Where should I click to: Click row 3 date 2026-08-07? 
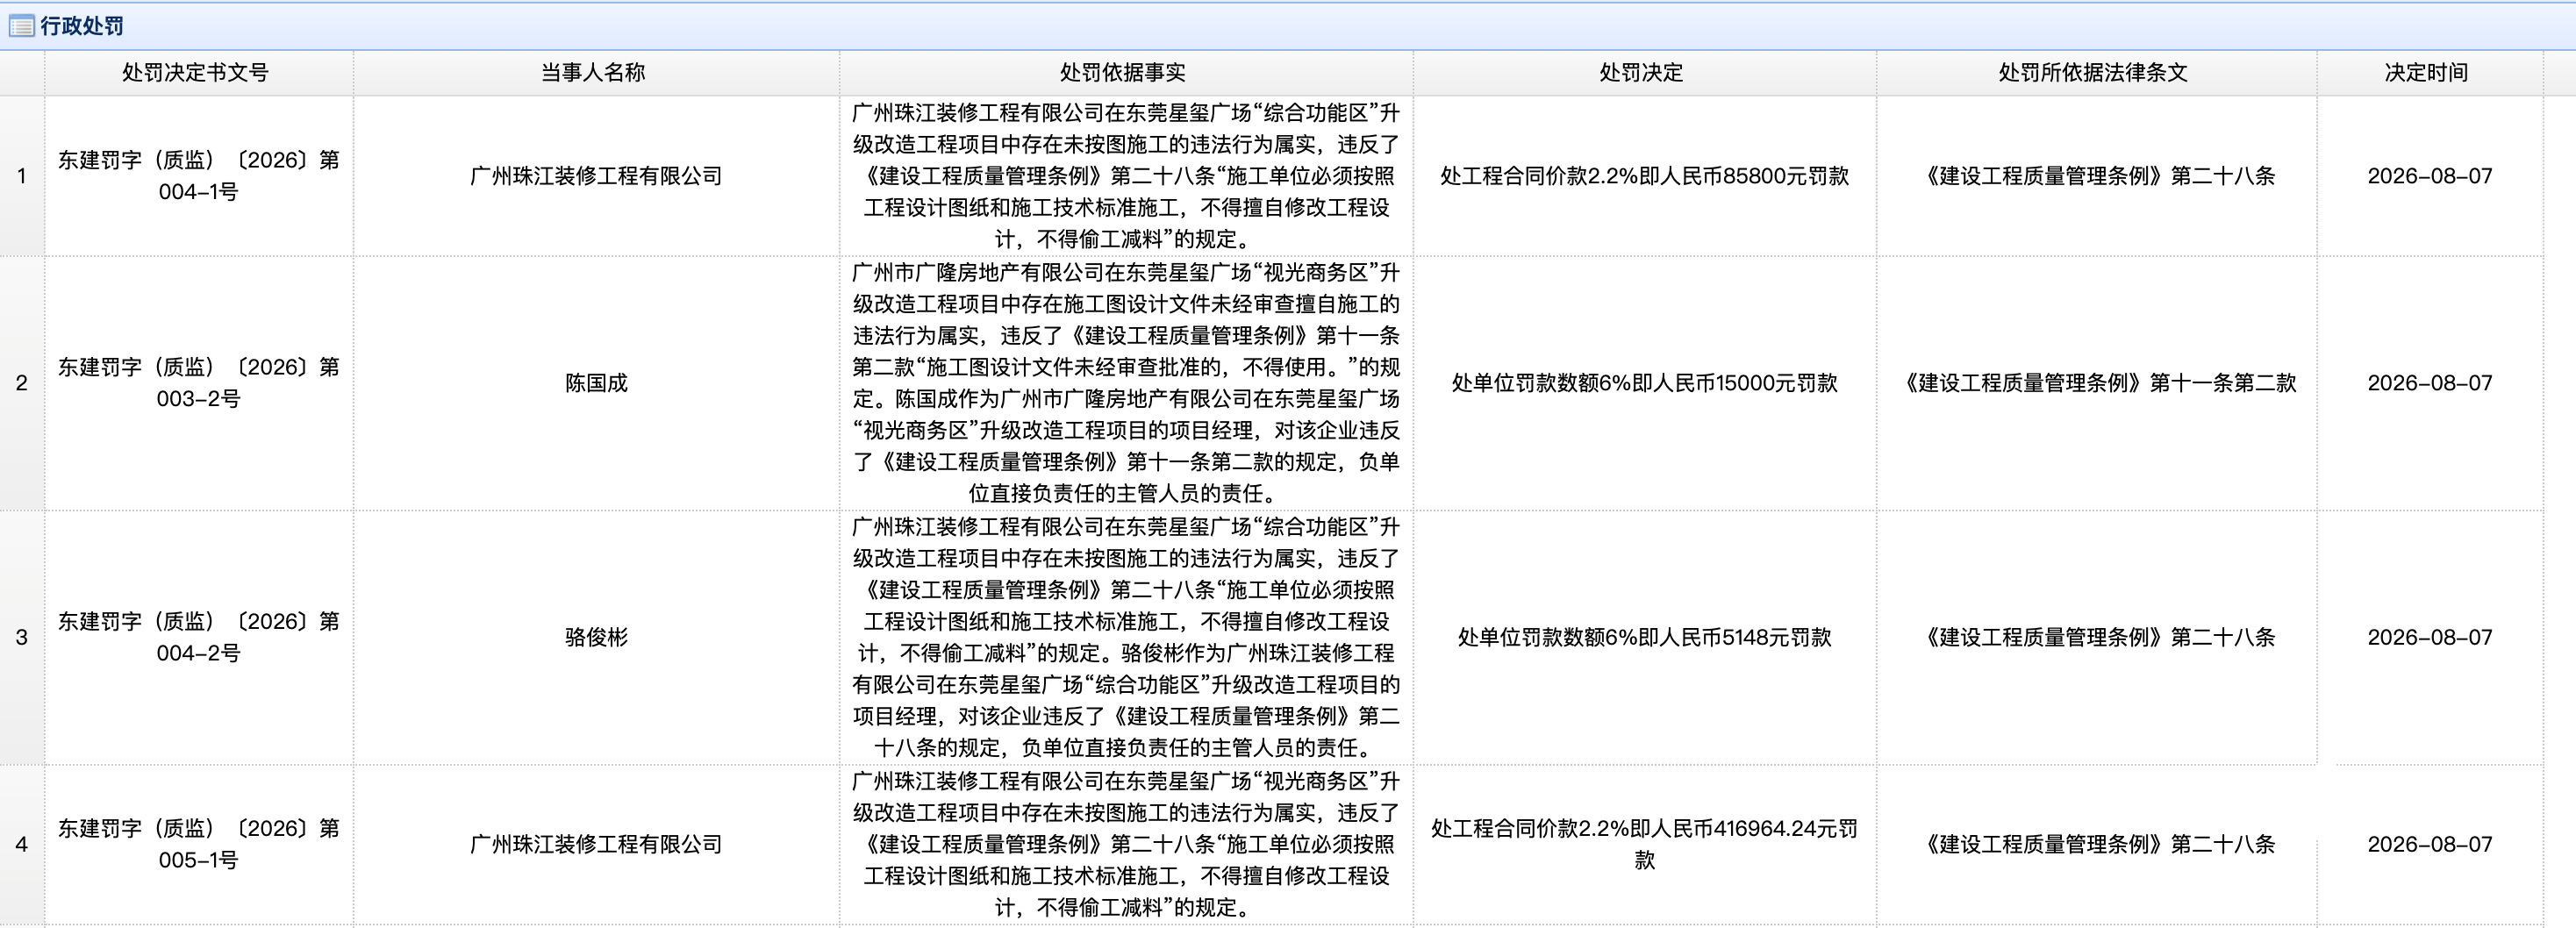[2429, 637]
